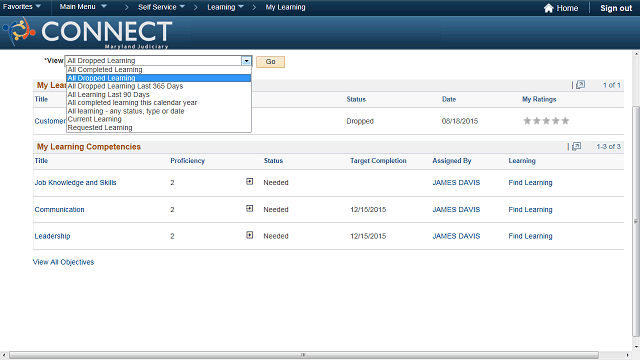Click Find Learning for Leadership
This screenshot has height=360, width=640.
[x=530, y=236]
